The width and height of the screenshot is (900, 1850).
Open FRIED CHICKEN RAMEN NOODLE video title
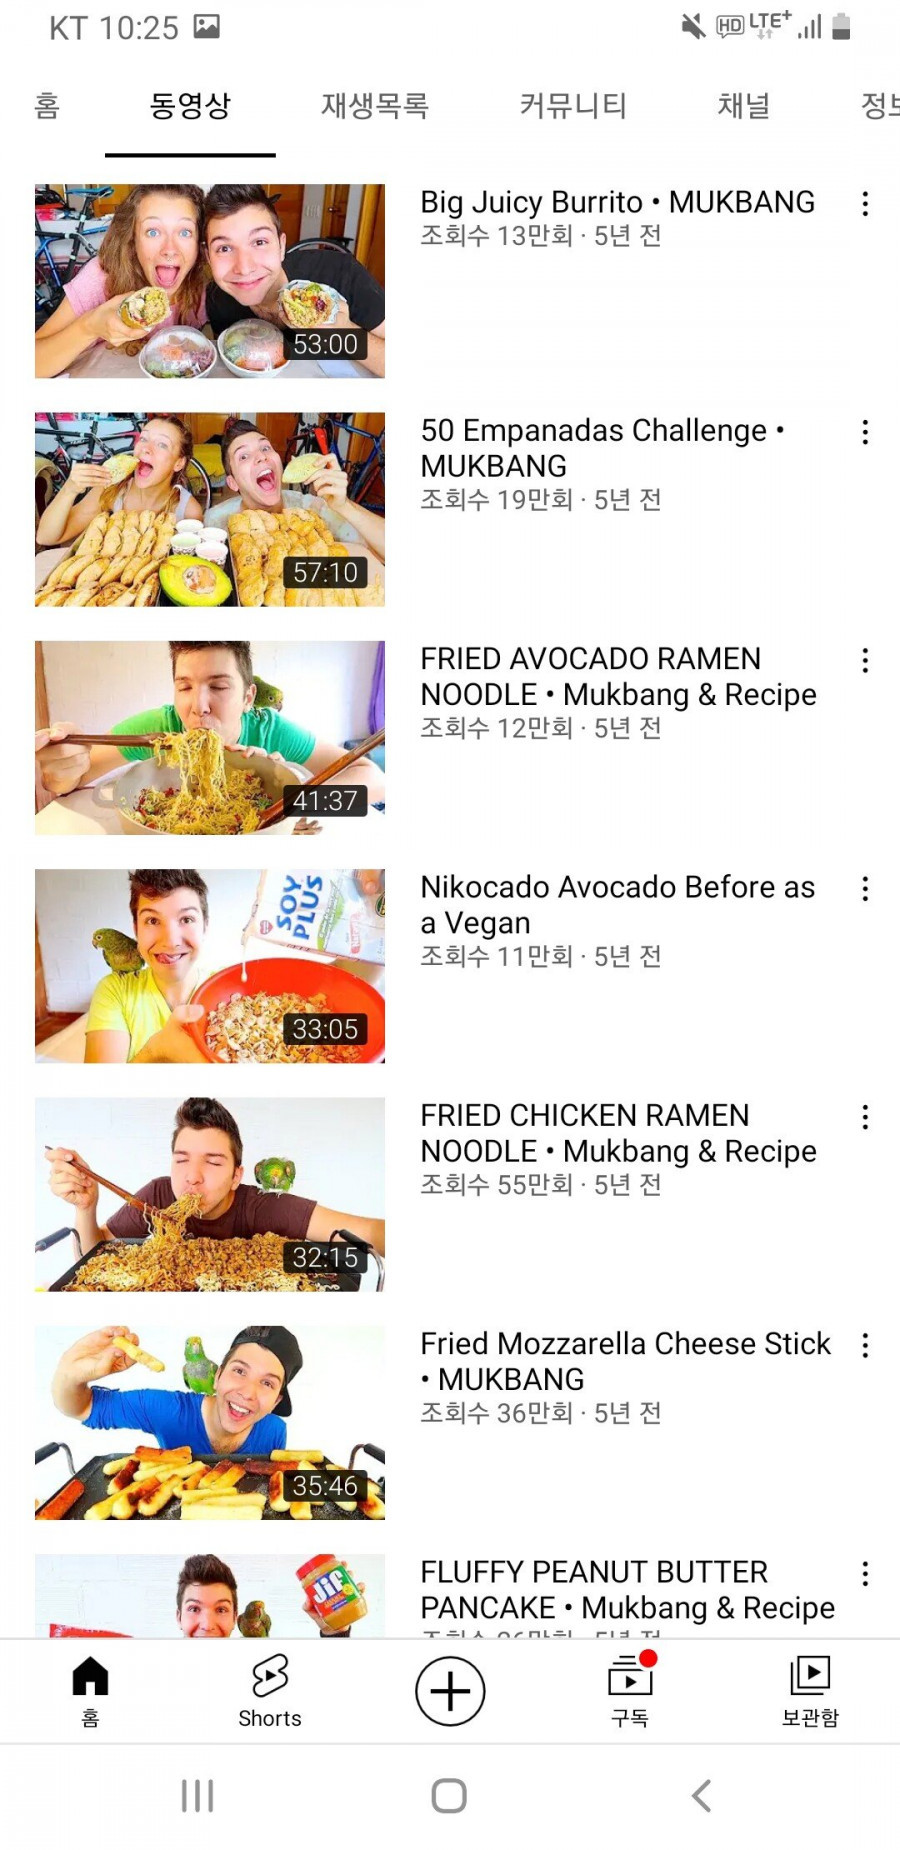click(618, 1133)
